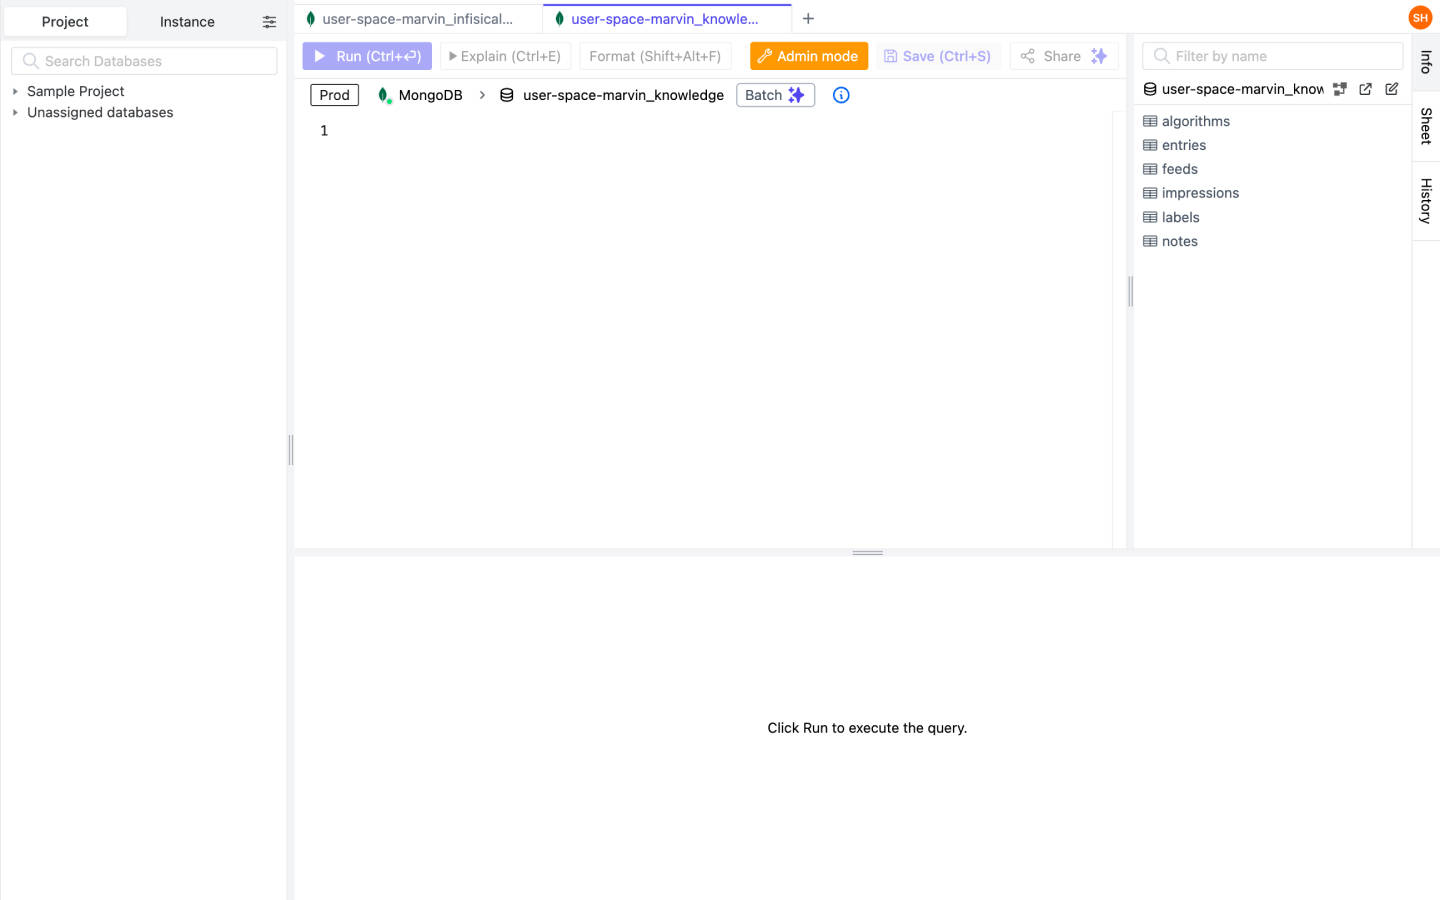Expand the Sample Project tree item
This screenshot has width=1440, height=900.
pyautogui.click(x=14, y=91)
